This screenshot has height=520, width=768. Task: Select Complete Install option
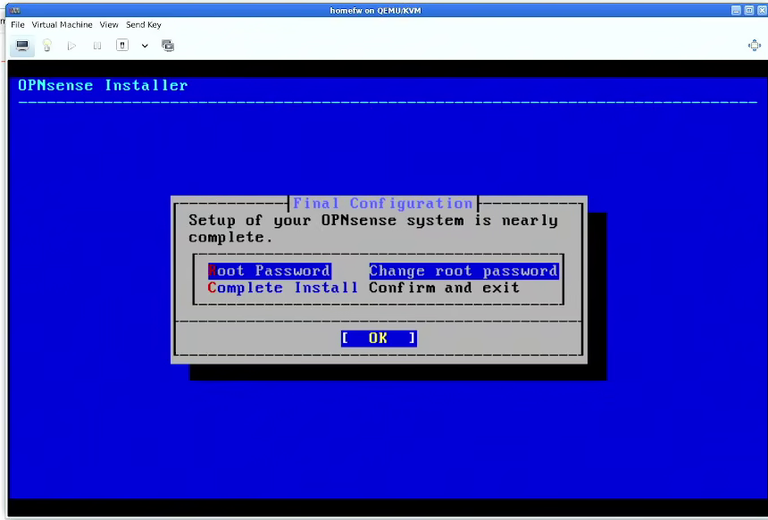283,287
